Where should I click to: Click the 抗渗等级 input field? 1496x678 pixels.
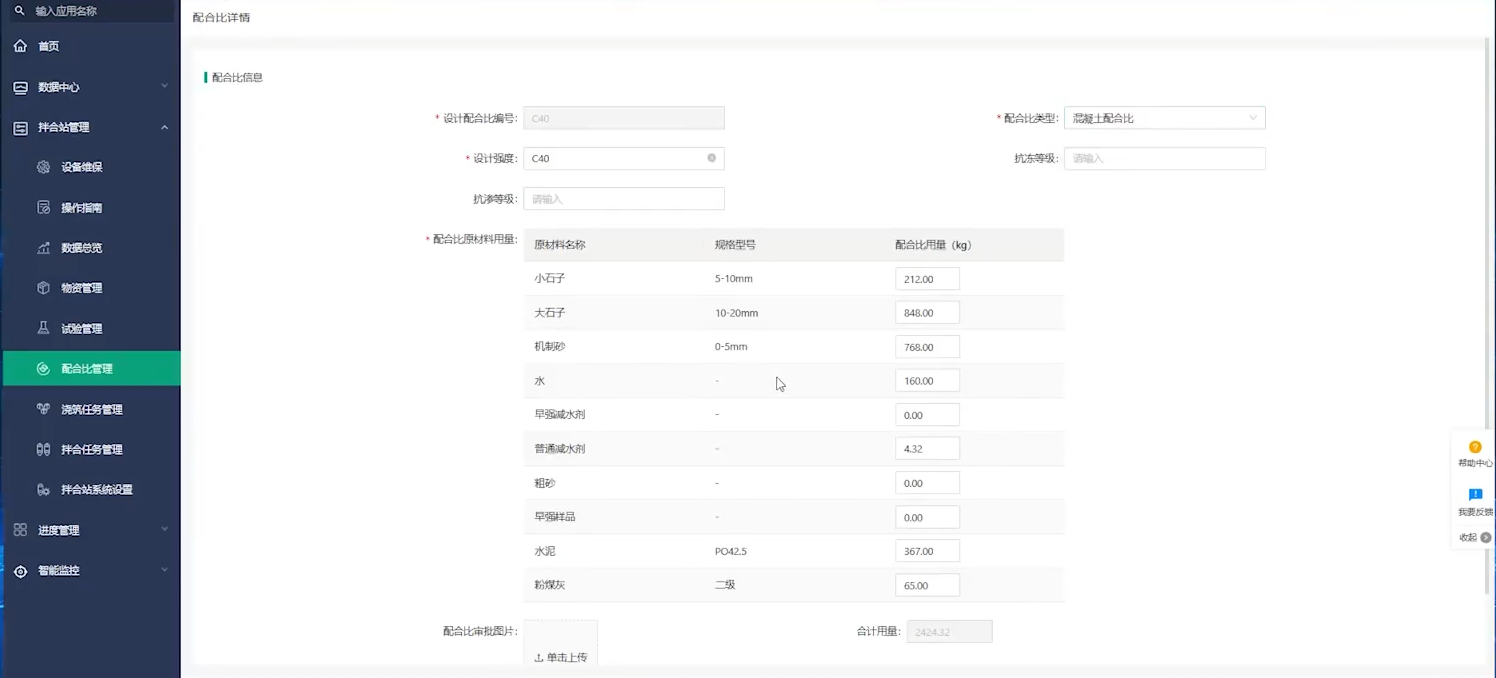[x=624, y=199]
